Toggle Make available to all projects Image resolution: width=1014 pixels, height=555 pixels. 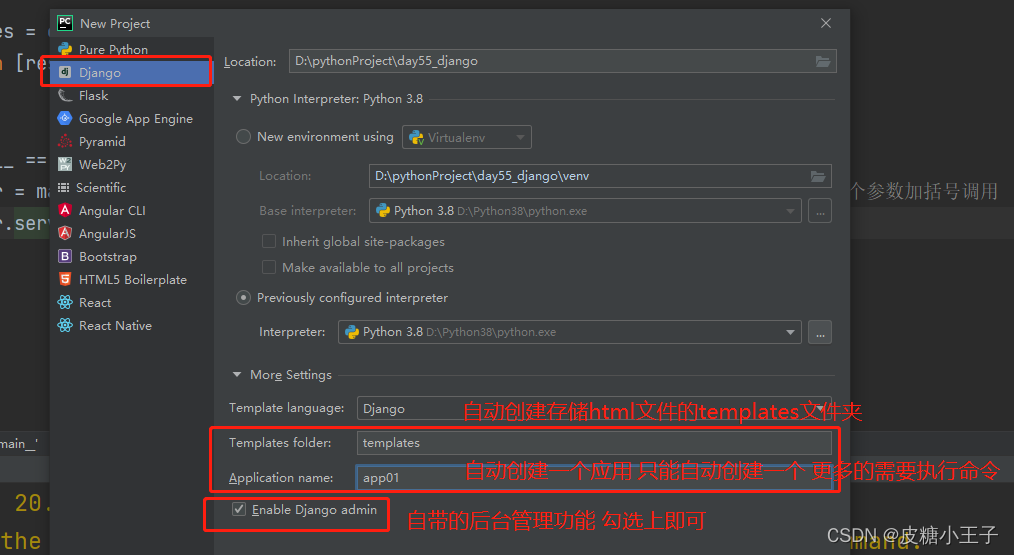pos(268,267)
